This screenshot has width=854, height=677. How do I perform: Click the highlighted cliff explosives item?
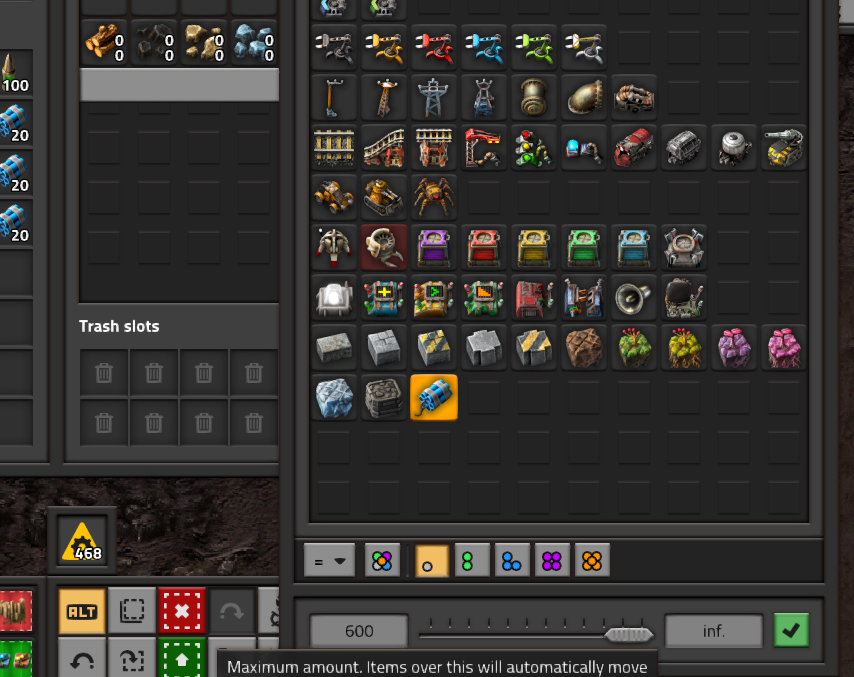click(434, 398)
